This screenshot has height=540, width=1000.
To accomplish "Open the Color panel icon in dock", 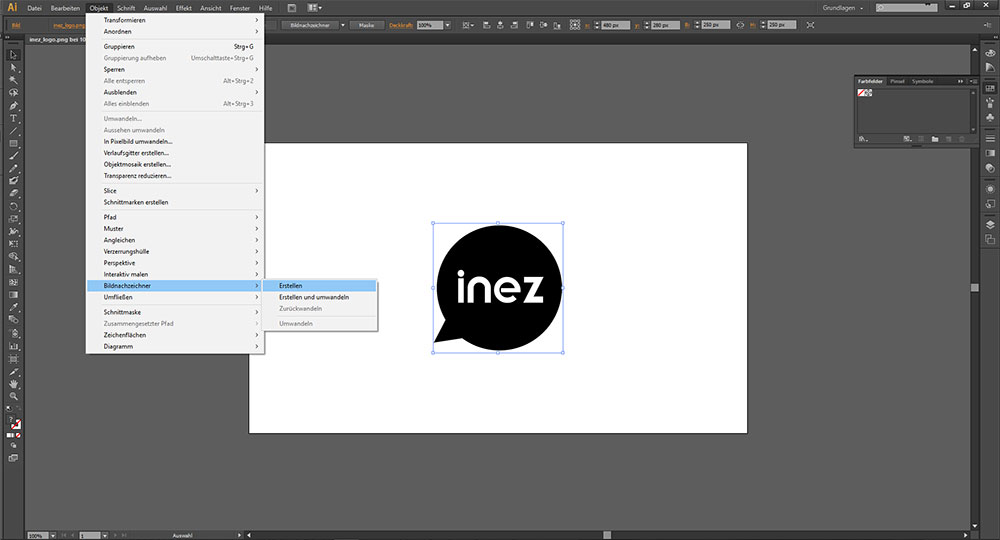I will [990, 53].
